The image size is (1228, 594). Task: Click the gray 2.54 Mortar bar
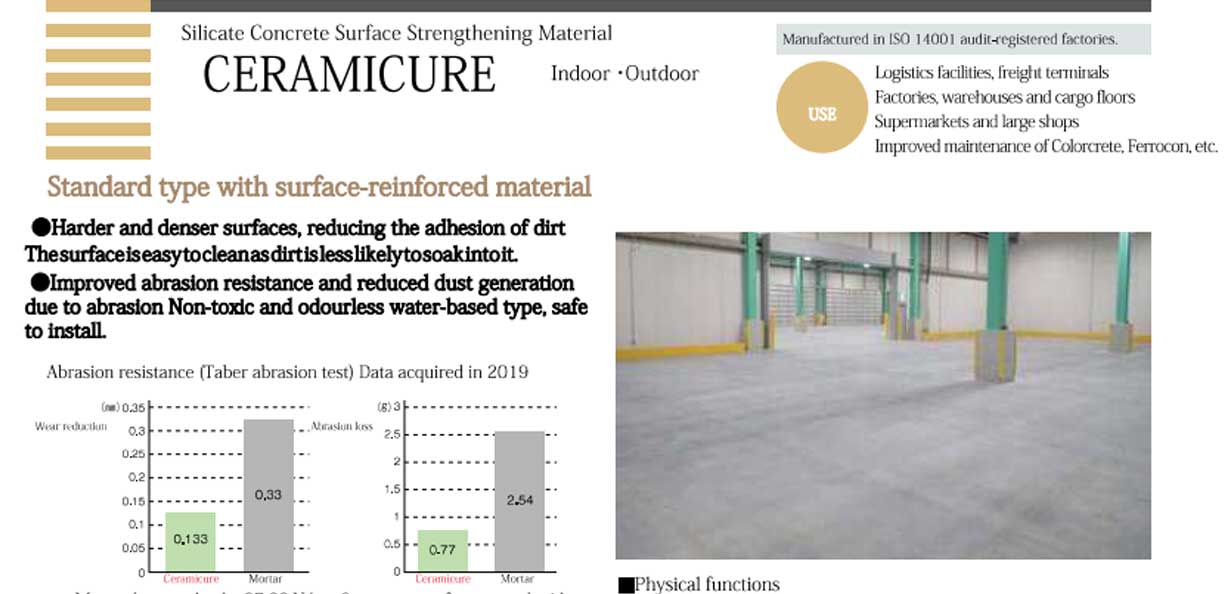click(x=519, y=500)
